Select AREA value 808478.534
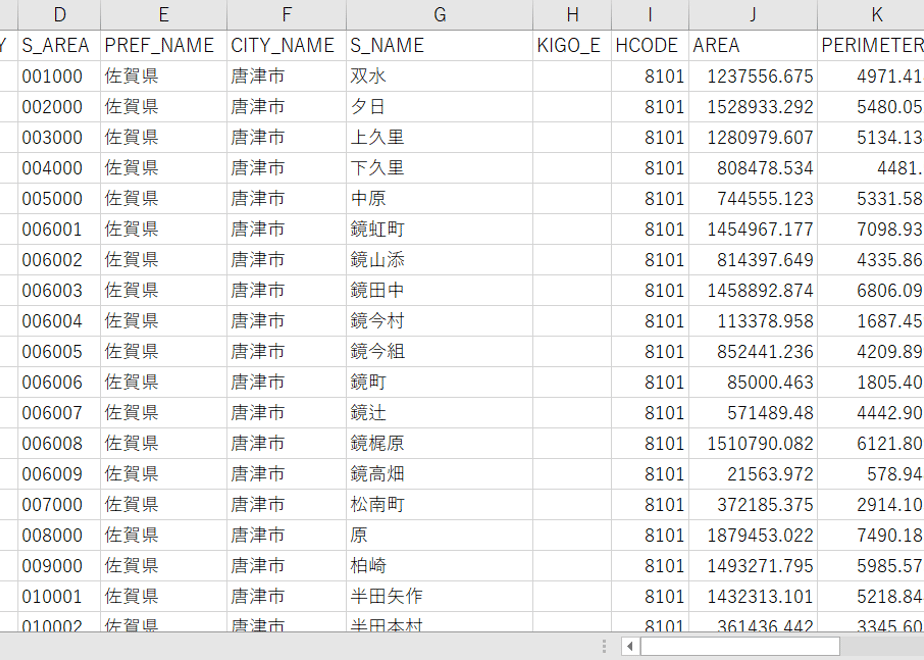The height and width of the screenshot is (660, 924). click(x=753, y=168)
